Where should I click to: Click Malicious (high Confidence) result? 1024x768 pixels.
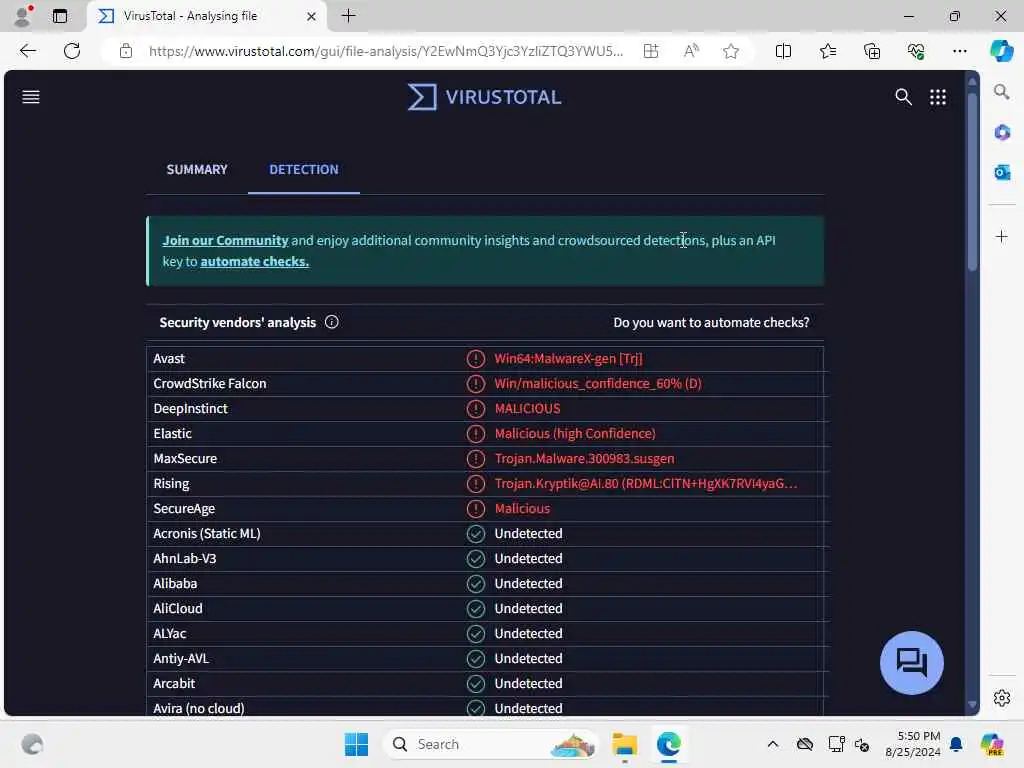pyautogui.click(x=575, y=434)
